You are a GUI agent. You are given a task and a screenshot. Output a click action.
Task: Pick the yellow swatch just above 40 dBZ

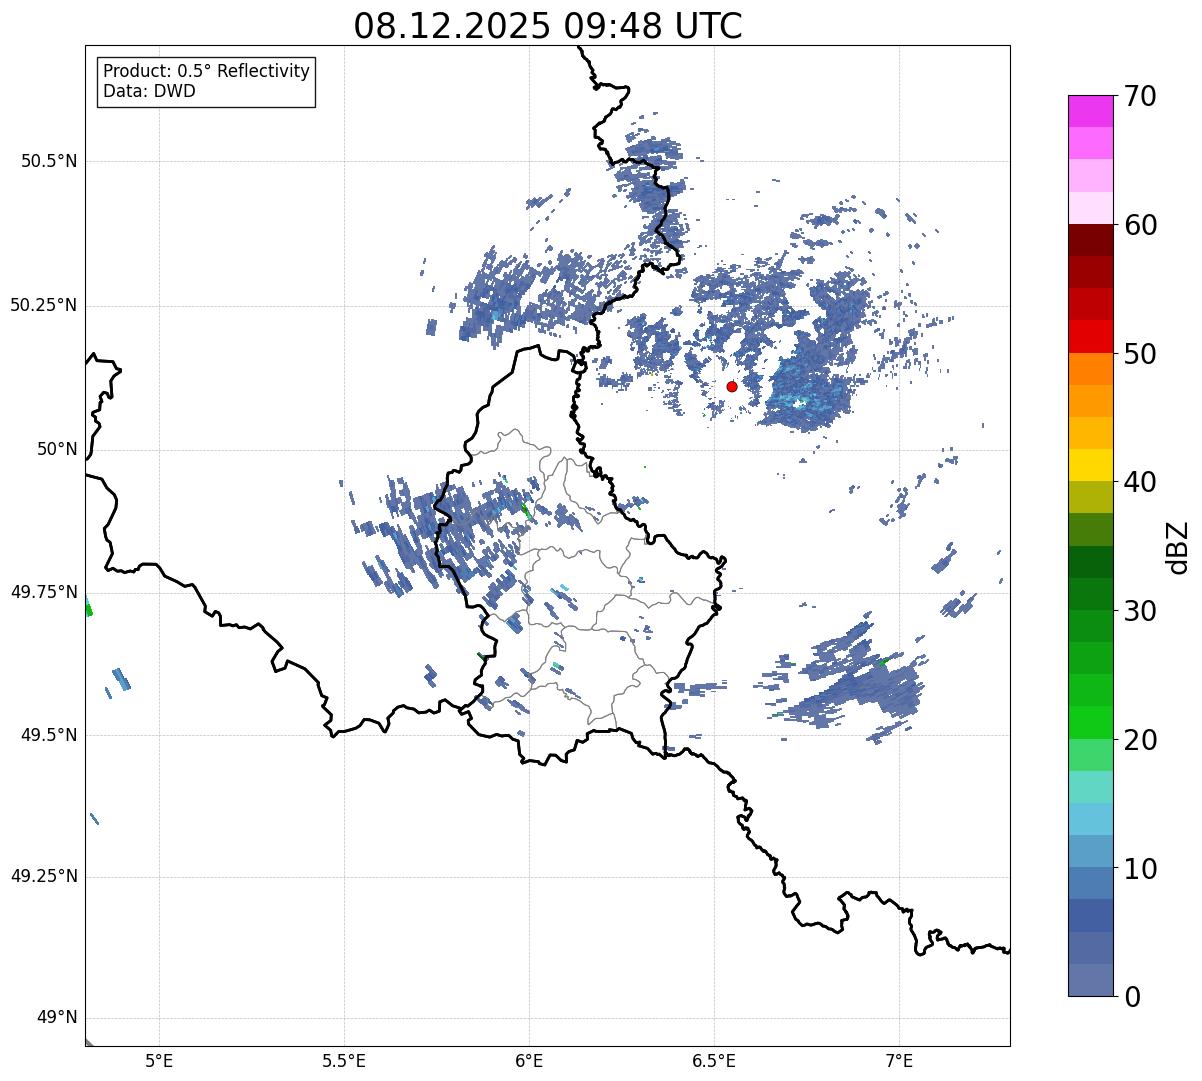tap(1090, 465)
